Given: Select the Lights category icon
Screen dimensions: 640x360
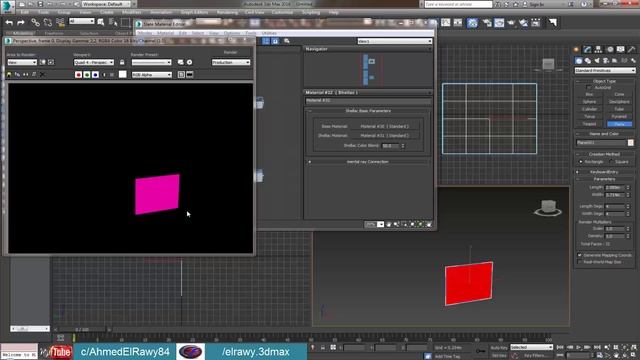Looking at the screenshot, I should point(597,60).
